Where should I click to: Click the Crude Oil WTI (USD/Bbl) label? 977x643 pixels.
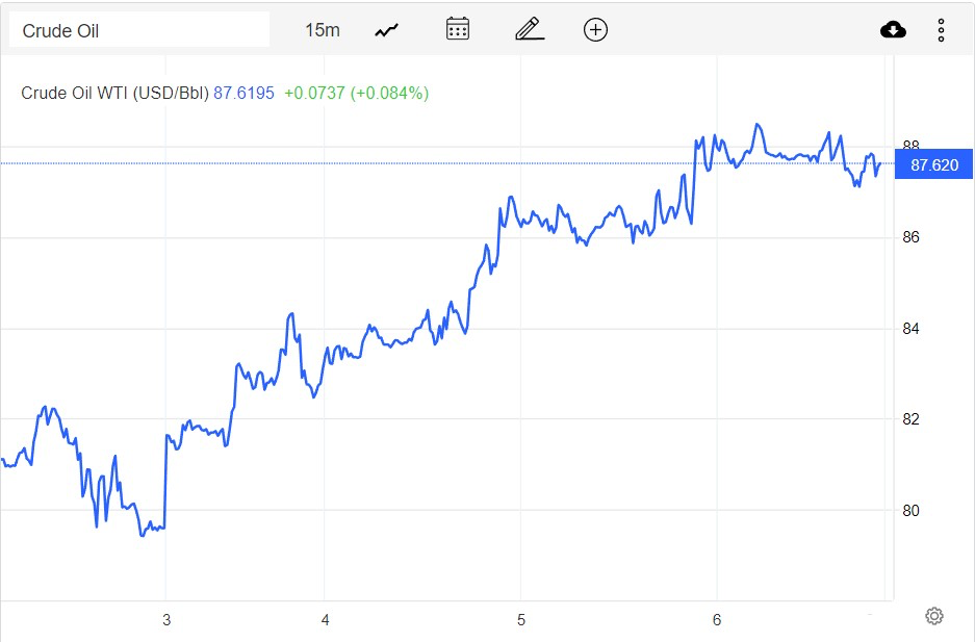point(115,93)
